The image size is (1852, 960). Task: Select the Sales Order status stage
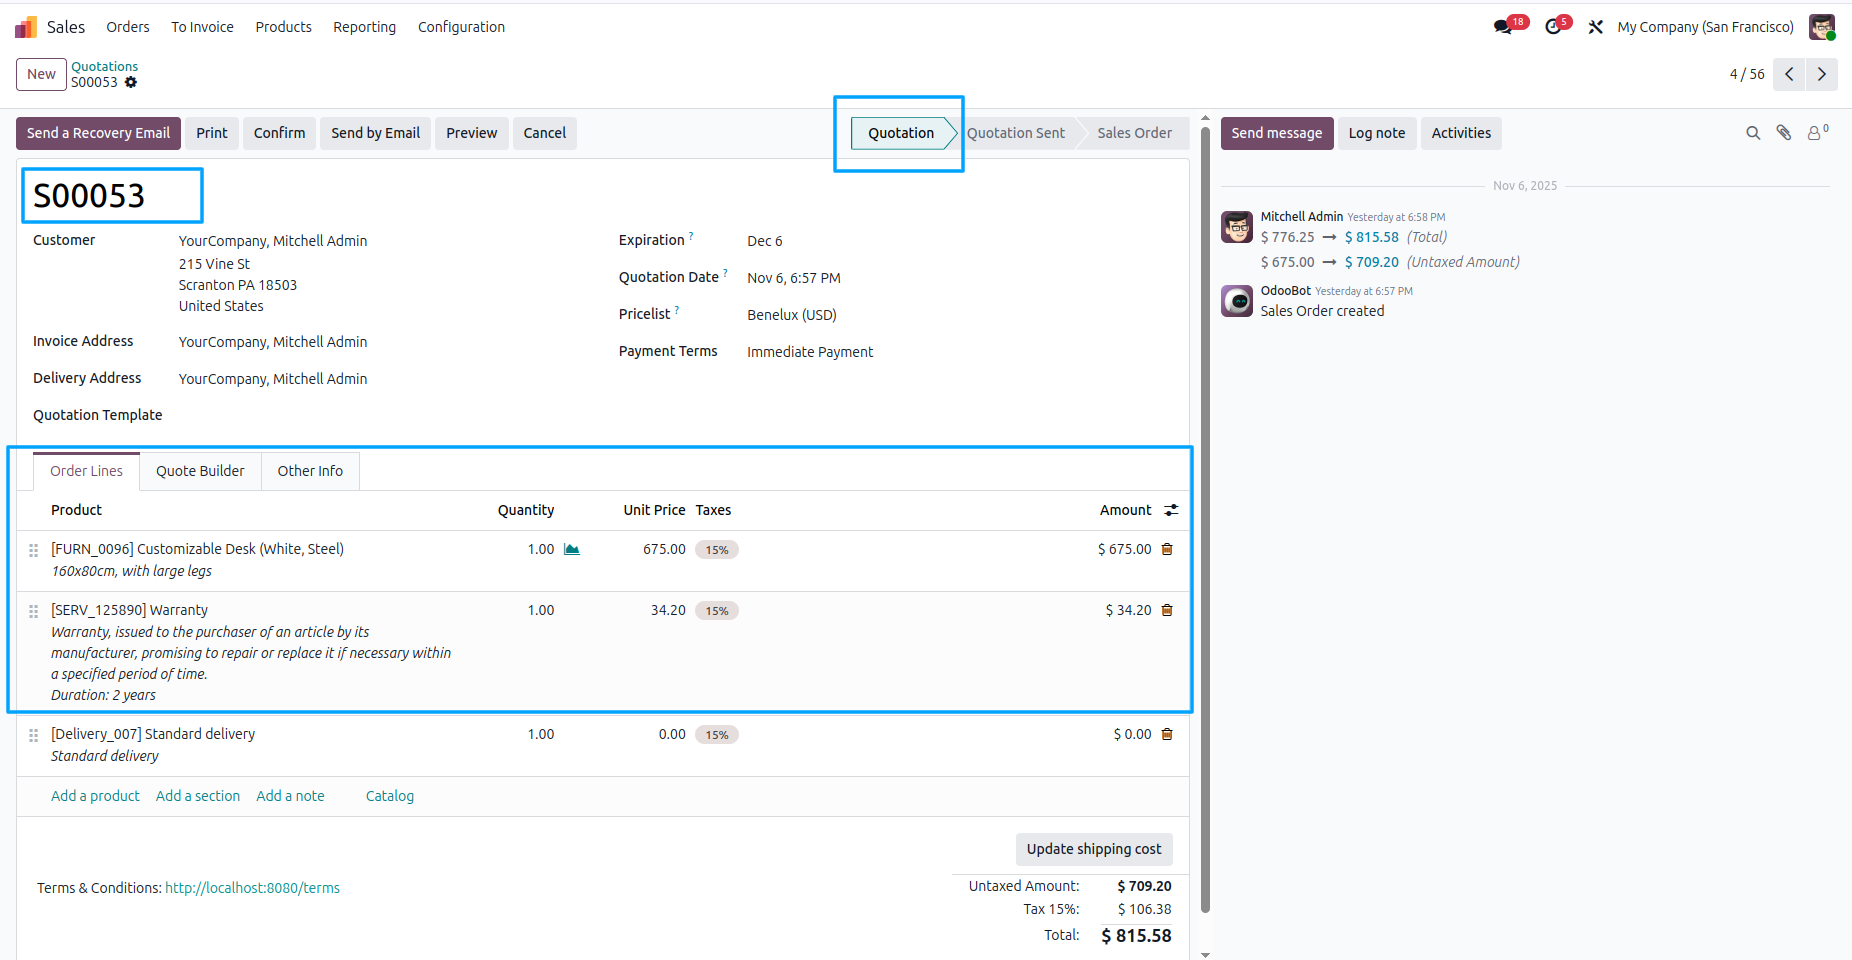(1133, 132)
